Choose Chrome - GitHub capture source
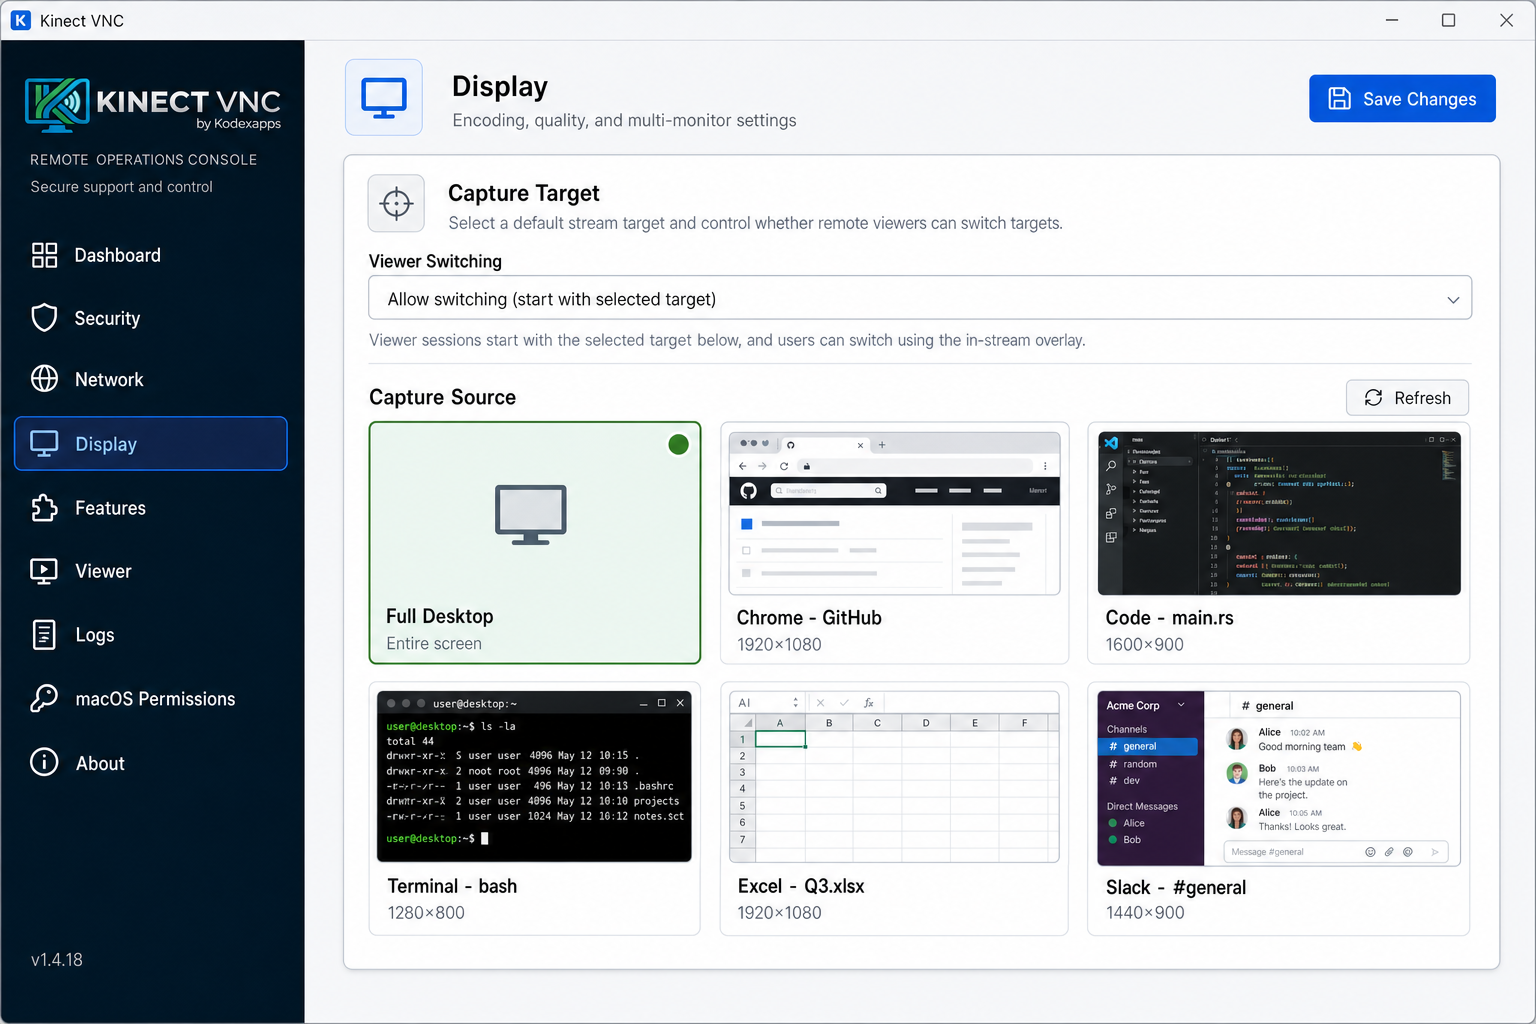The width and height of the screenshot is (1536, 1024). 894,543
